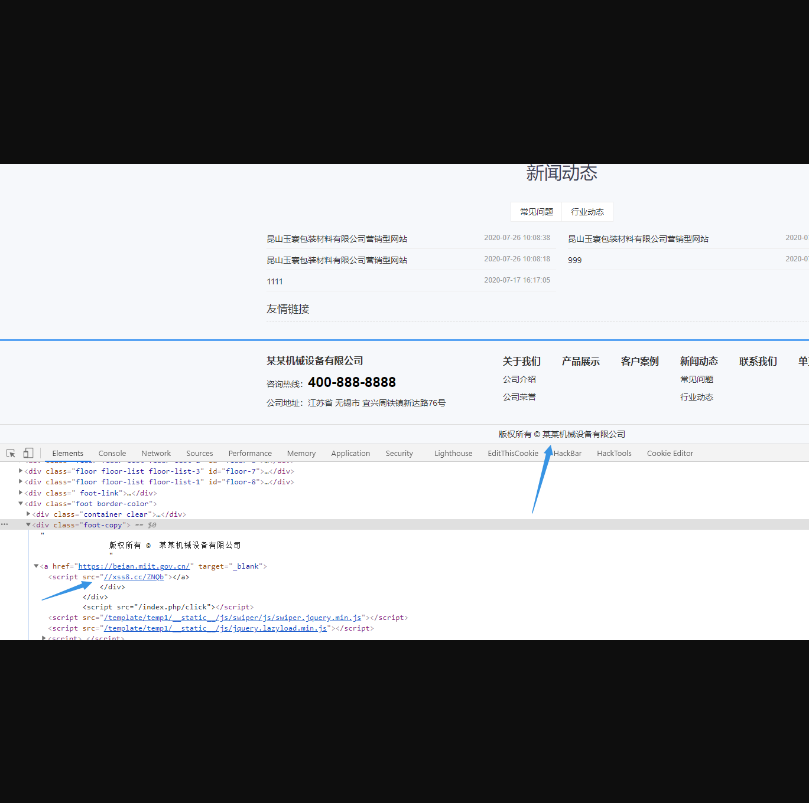The width and height of the screenshot is (809, 803).
Task: Open the 昆山玉豪 article dated 10:08:18
Action: tap(337, 260)
